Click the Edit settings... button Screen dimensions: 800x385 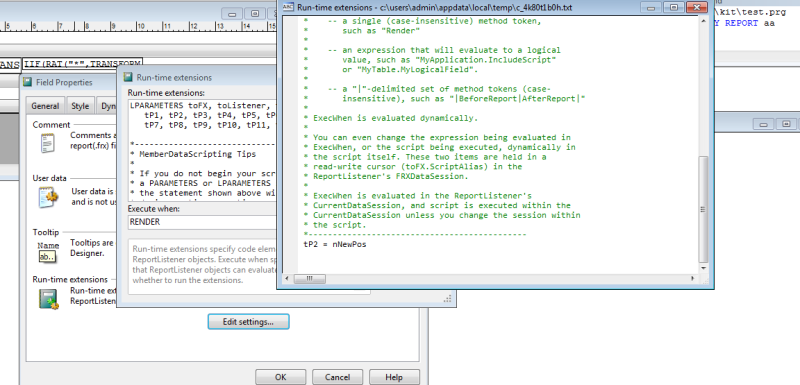tap(248, 322)
